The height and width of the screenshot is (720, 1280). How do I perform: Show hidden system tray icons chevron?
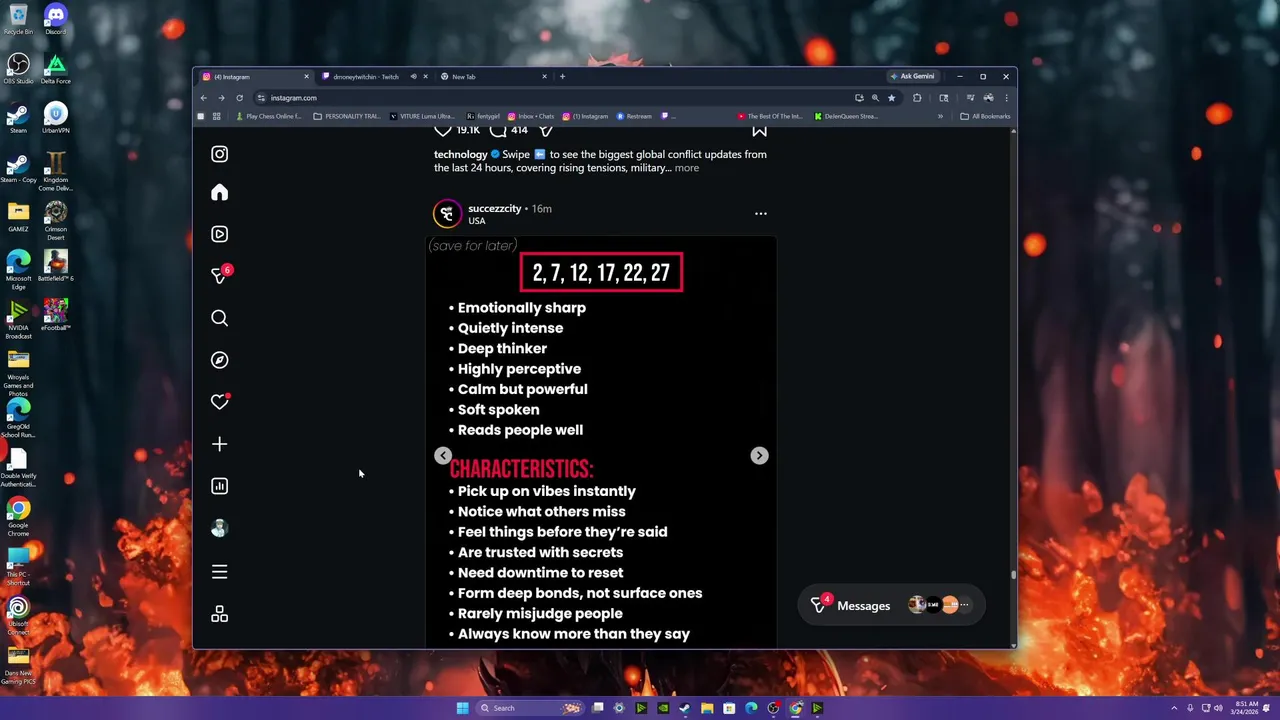coord(1174,708)
